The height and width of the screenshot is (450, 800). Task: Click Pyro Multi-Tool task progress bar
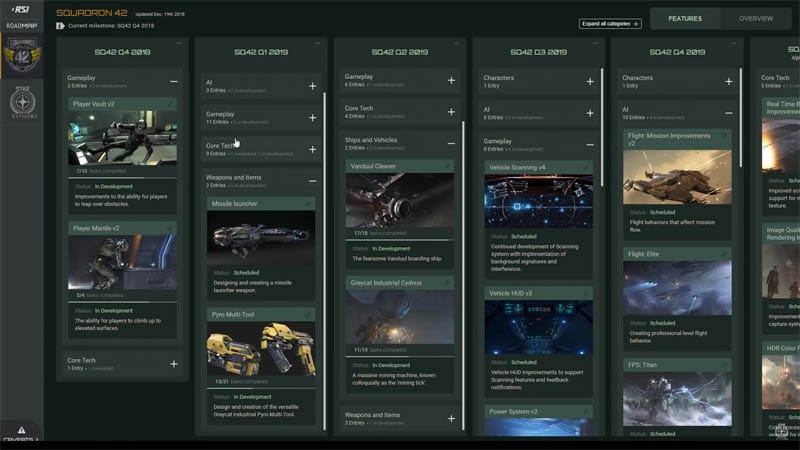[x=261, y=388]
